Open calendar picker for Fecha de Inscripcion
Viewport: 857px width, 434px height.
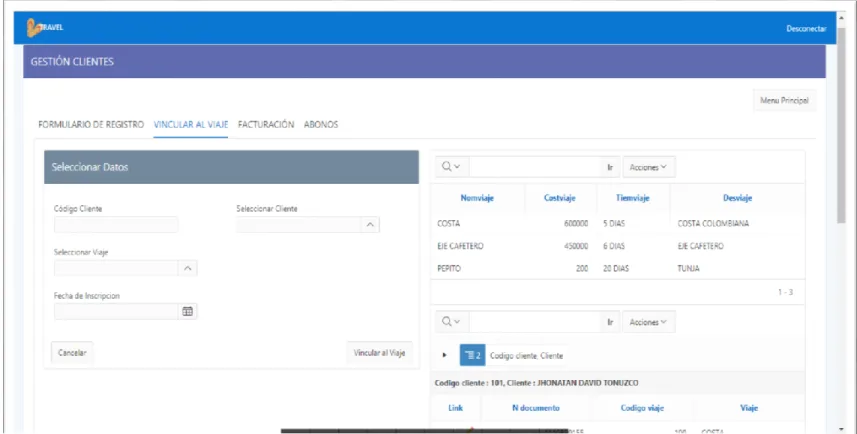click(x=187, y=312)
